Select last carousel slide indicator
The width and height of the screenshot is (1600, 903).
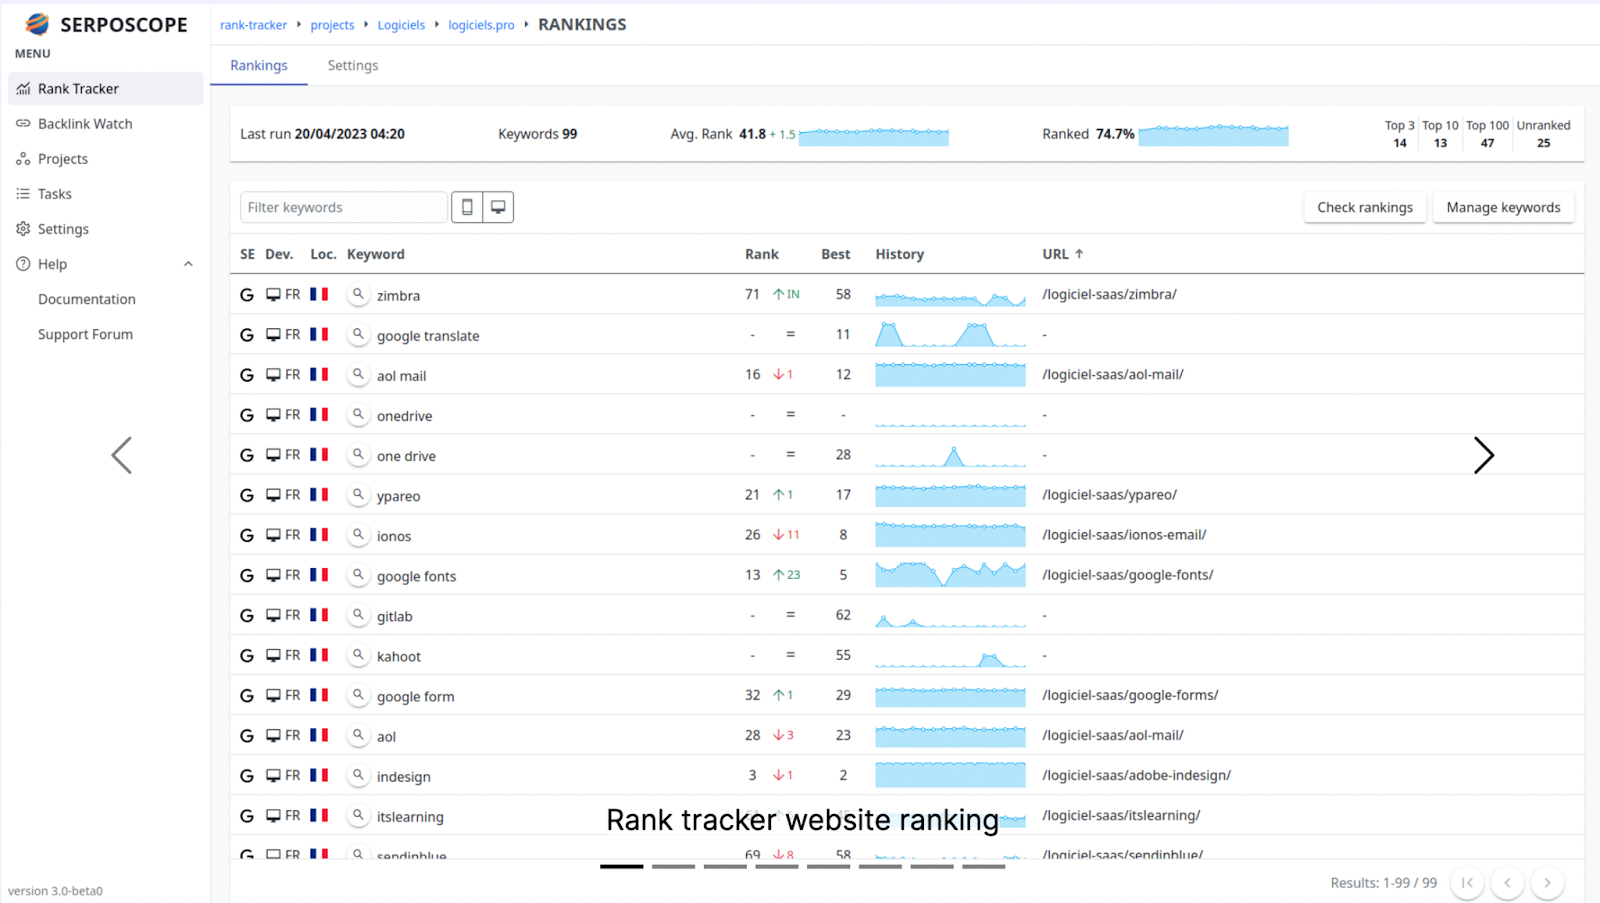[983, 866]
